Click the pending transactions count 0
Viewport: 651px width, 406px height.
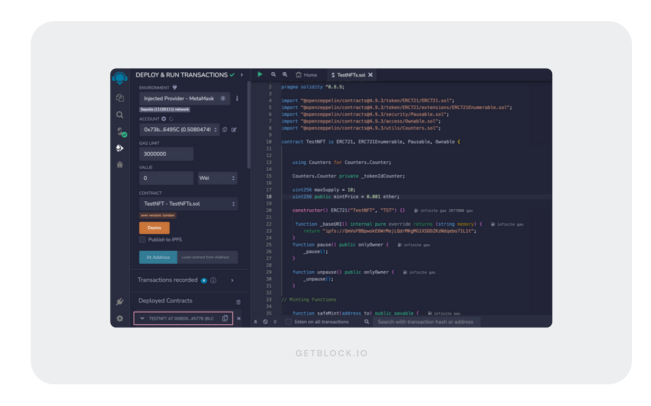click(275, 322)
